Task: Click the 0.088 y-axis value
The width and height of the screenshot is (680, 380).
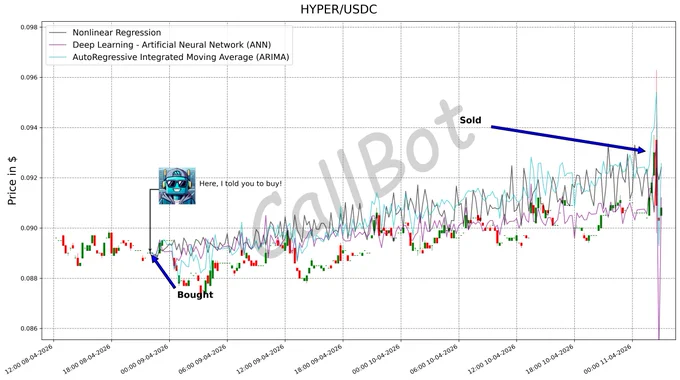Action: (29, 278)
